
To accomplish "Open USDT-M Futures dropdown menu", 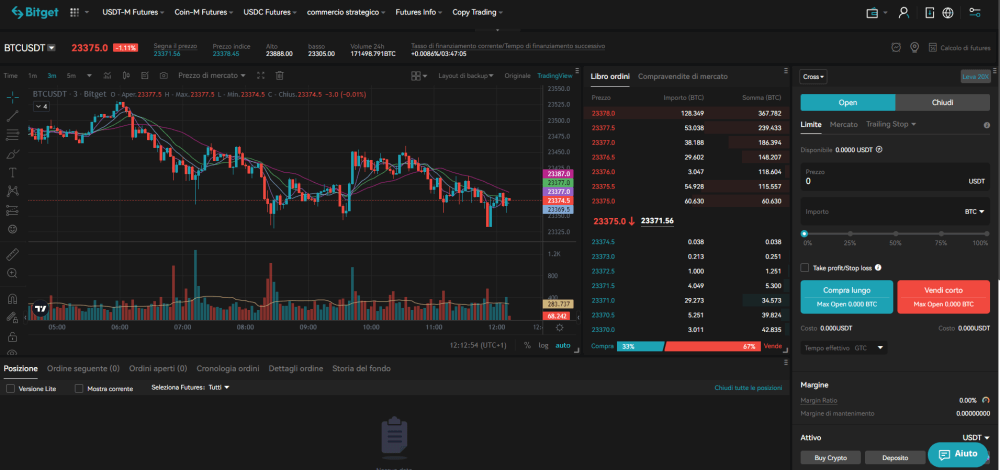I will (x=133, y=12).
